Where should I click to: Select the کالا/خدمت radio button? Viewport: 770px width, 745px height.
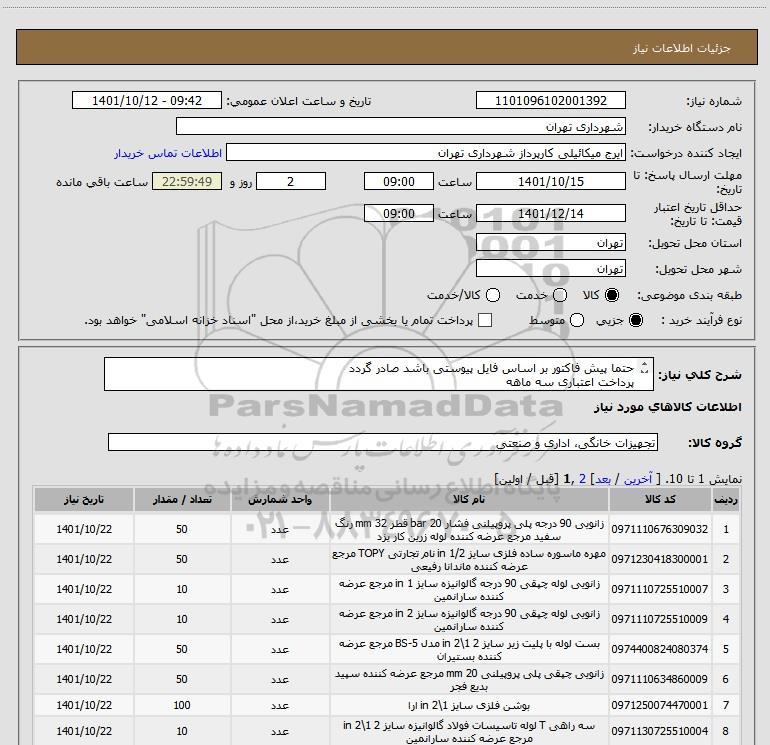click(493, 295)
